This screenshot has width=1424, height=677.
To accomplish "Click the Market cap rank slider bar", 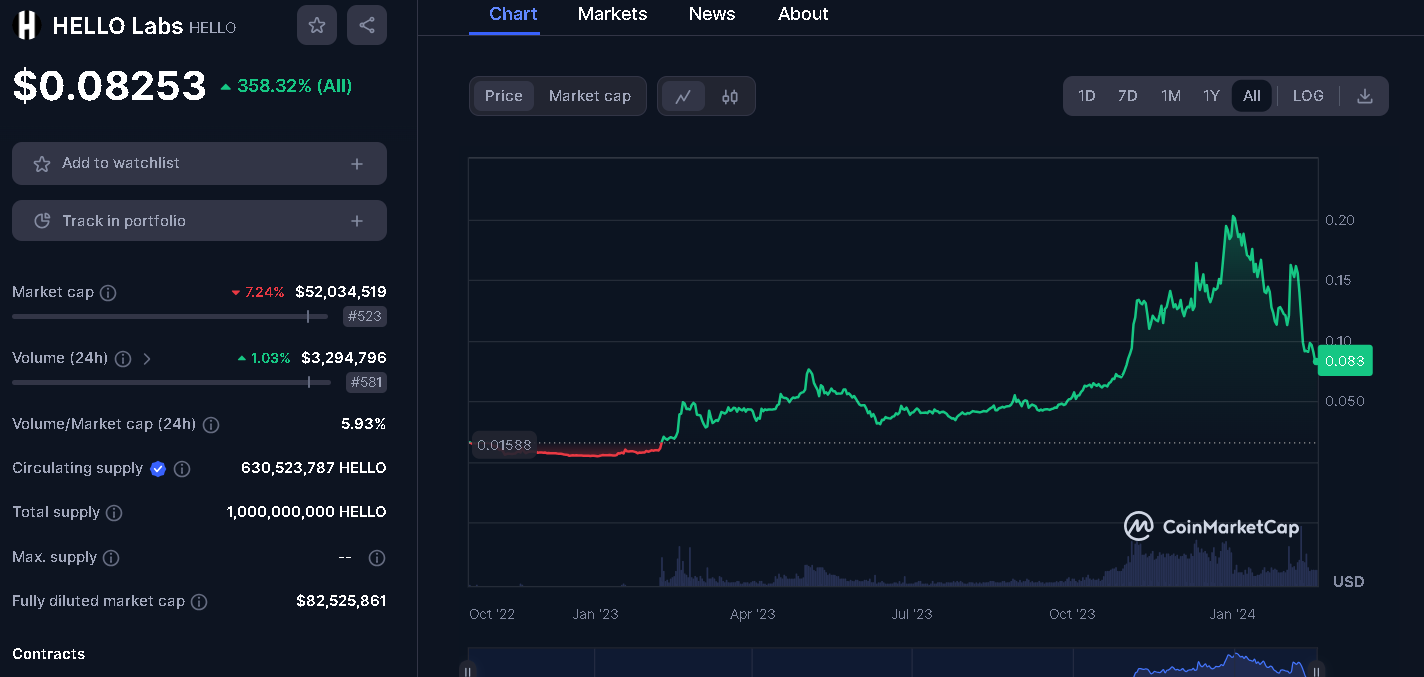I will coord(170,317).
